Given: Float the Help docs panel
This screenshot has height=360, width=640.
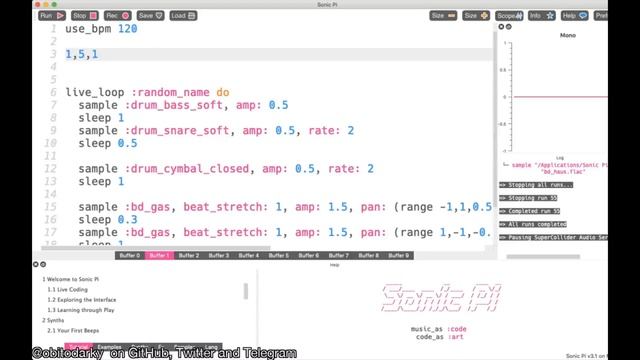Looking at the screenshot, I should pyautogui.click(x=43, y=264).
